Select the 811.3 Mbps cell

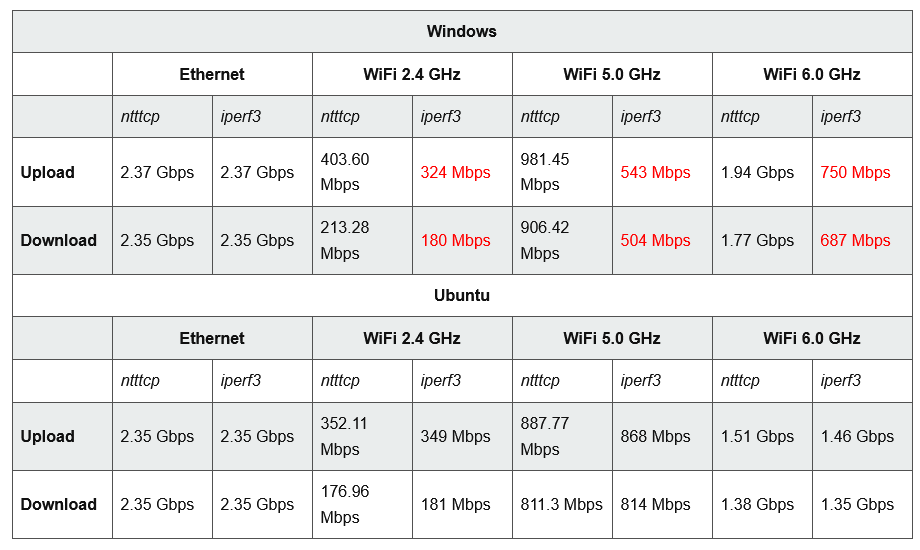point(561,505)
